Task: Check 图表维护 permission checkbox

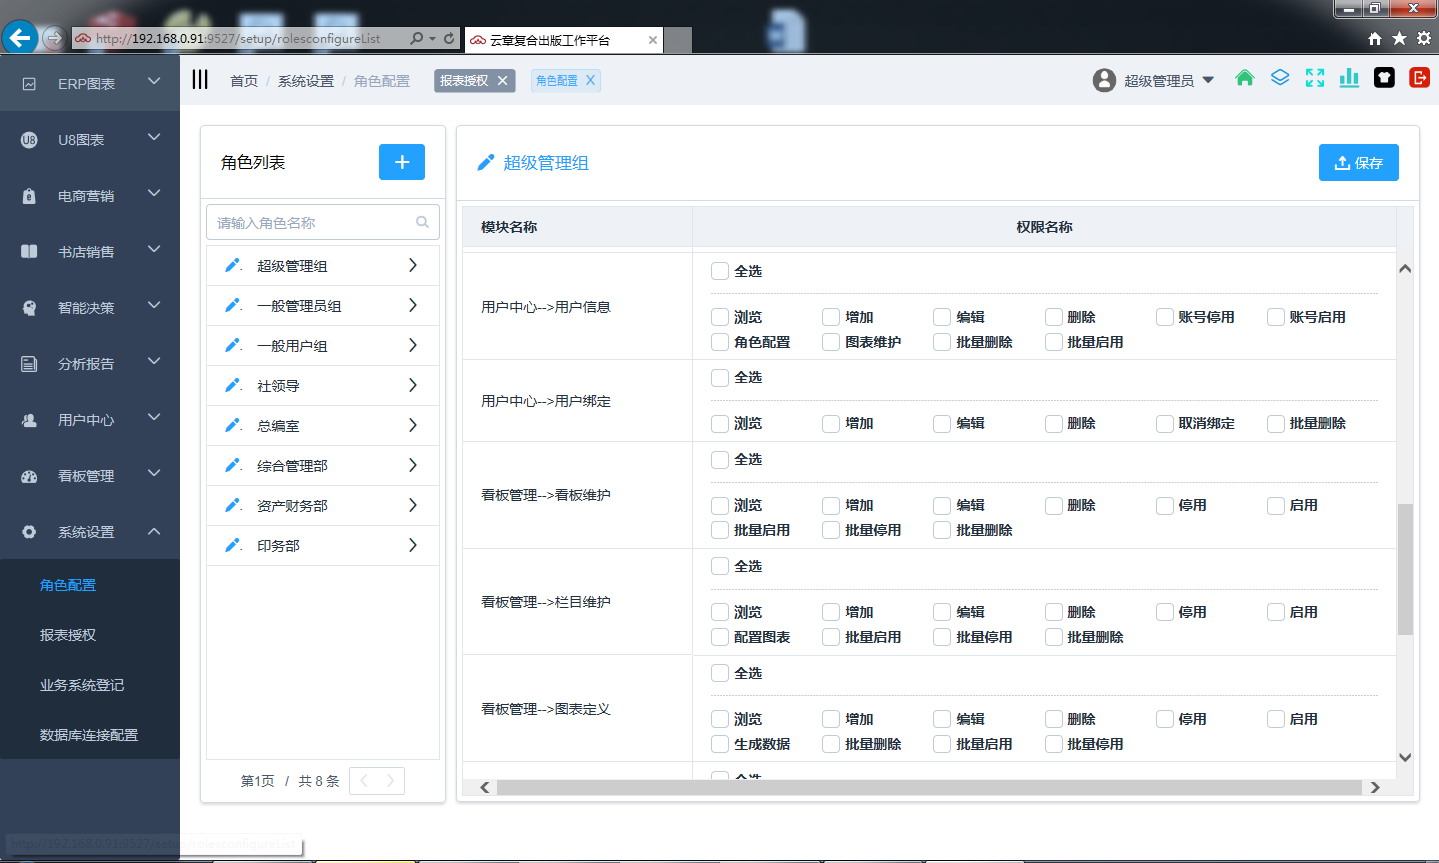Action: [831, 342]
